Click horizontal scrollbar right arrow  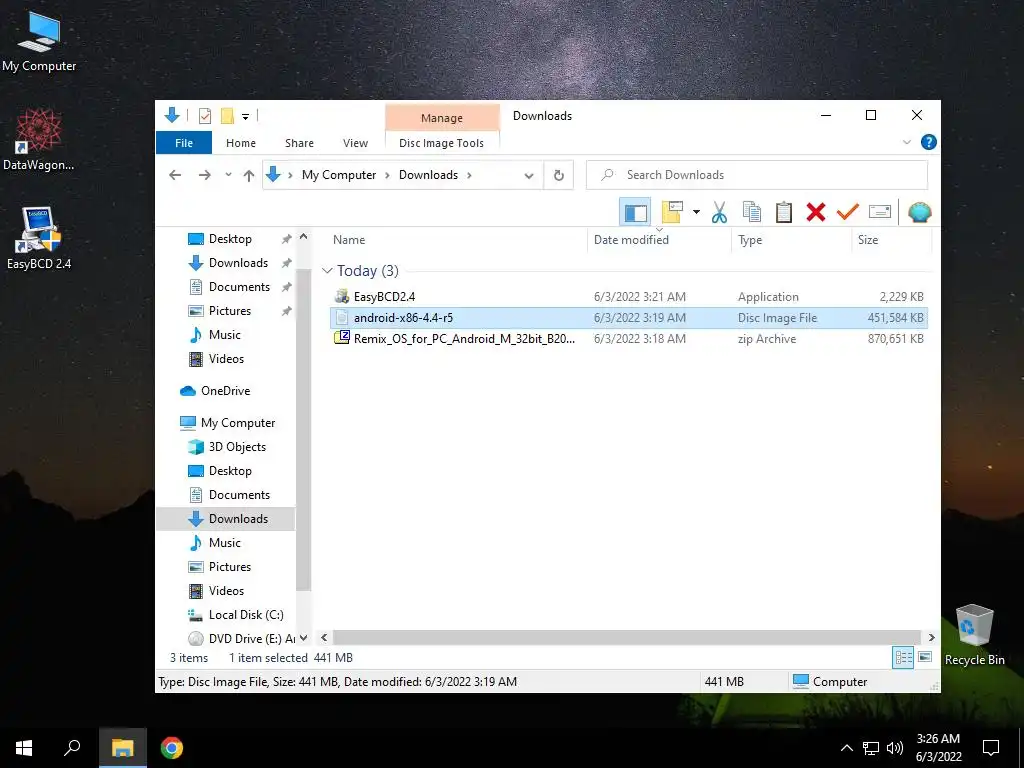point(931,637)
